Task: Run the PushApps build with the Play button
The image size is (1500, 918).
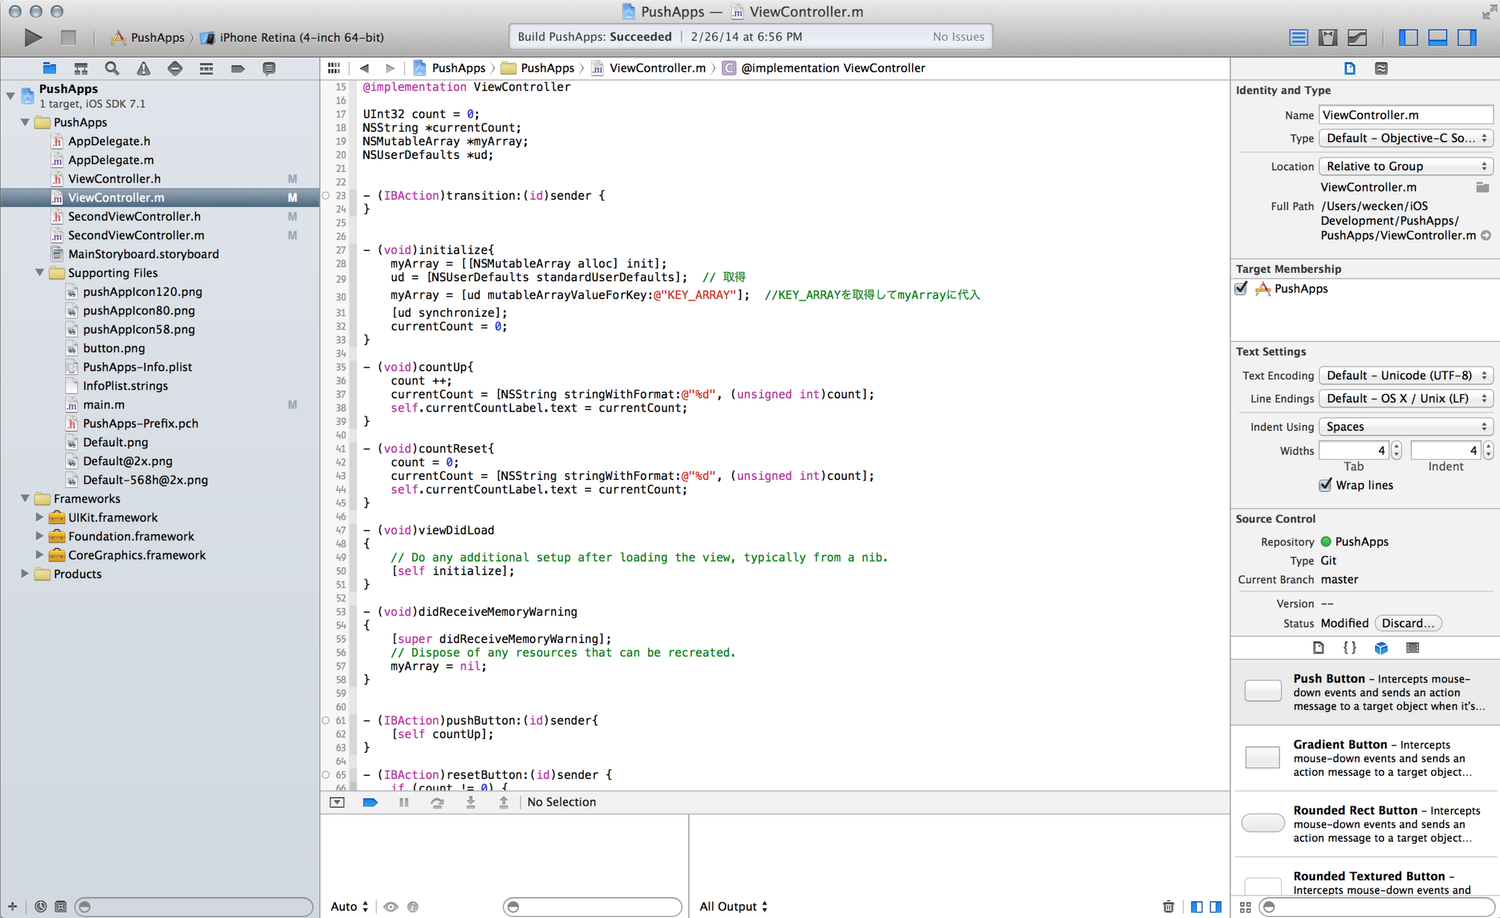Action: click(33, 37)
